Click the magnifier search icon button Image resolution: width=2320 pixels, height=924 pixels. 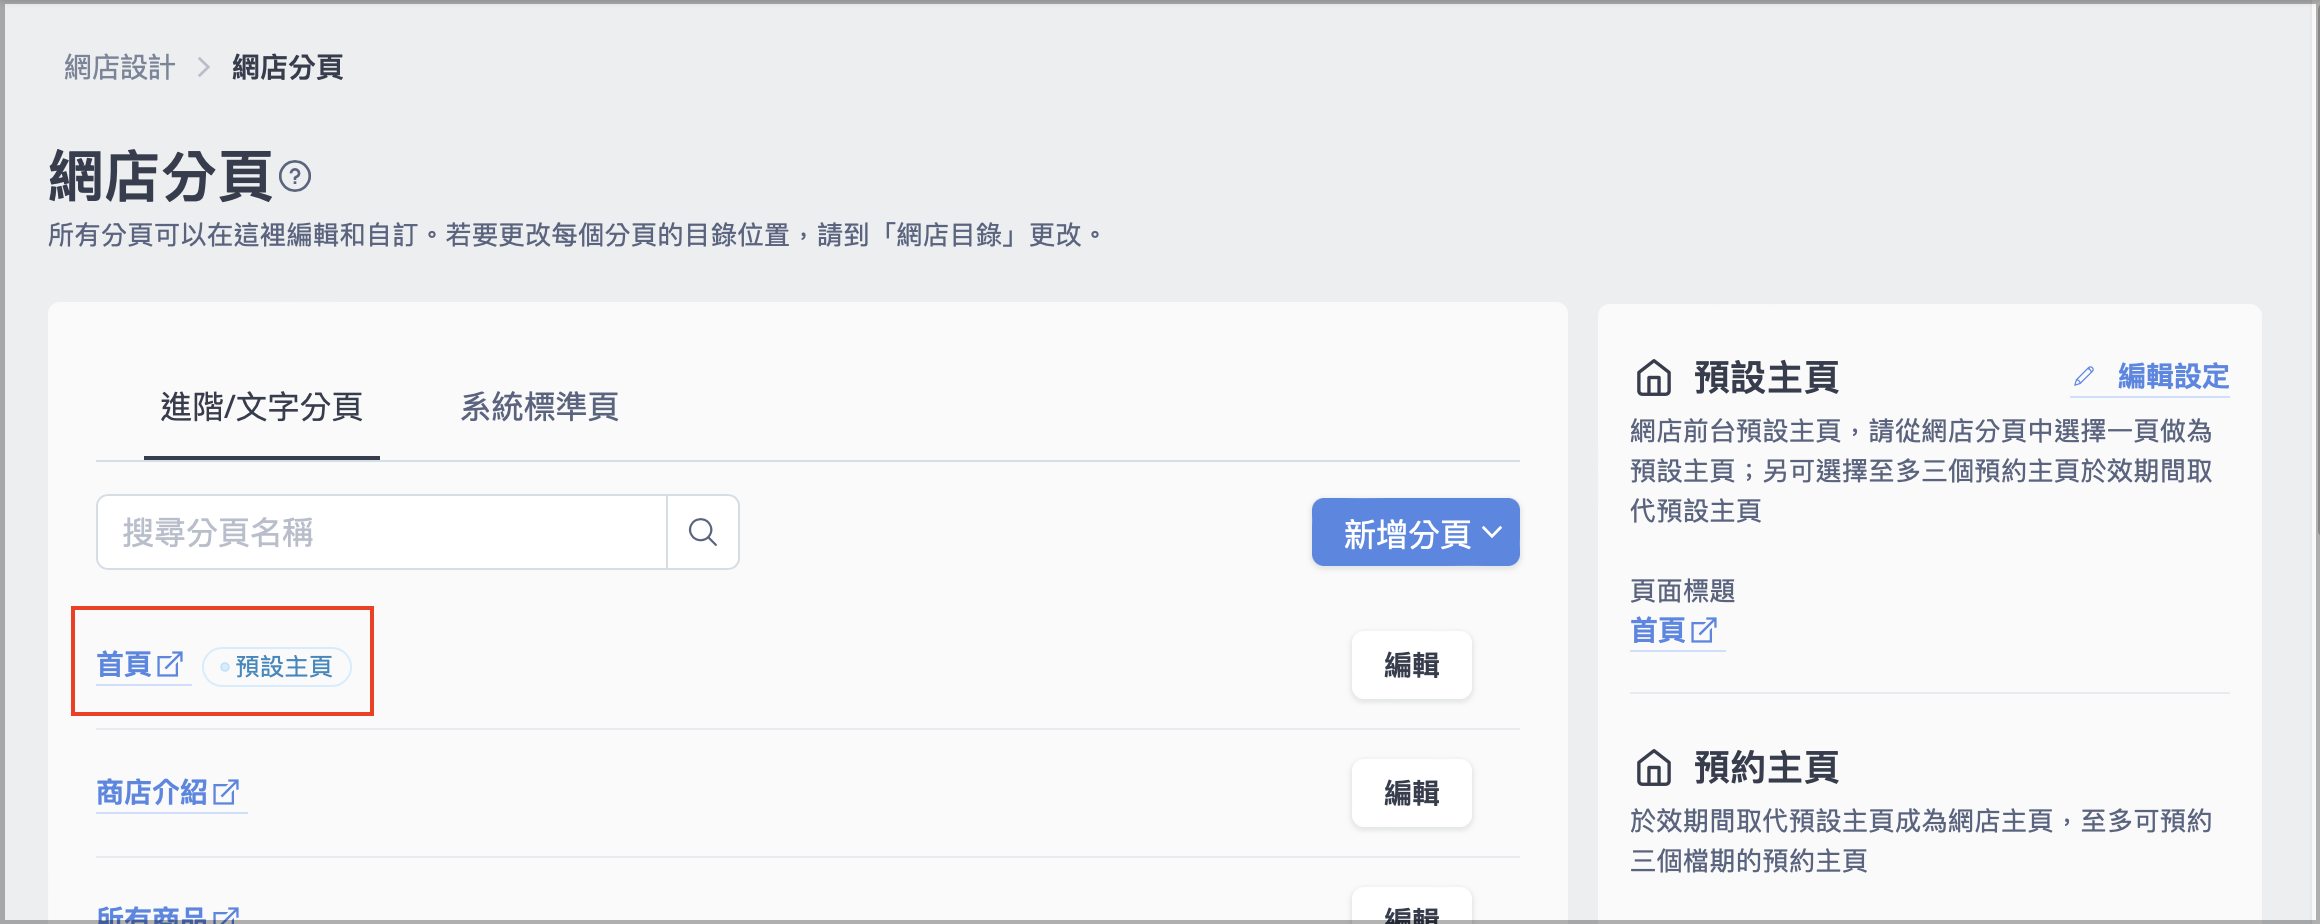[x=703, y=532]
